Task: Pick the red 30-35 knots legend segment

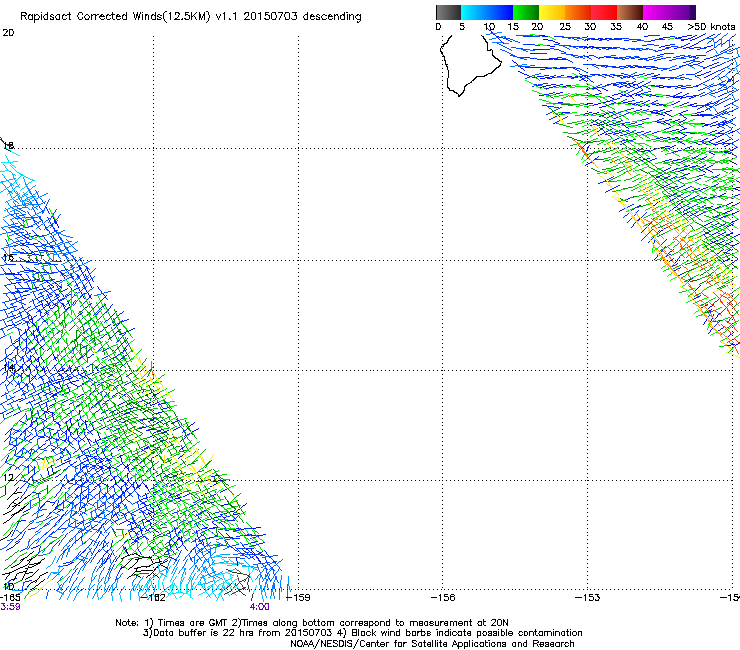Action: point(604,12)
